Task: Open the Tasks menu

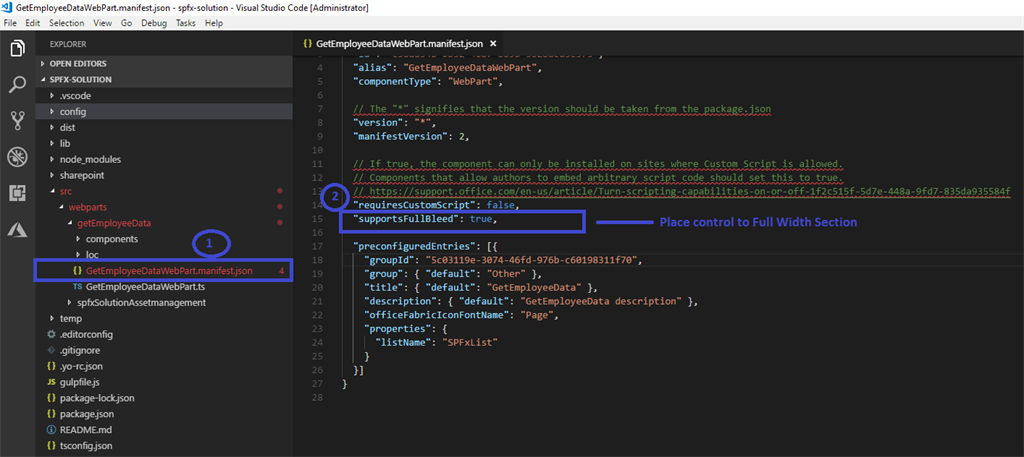Action: point(185,23)
